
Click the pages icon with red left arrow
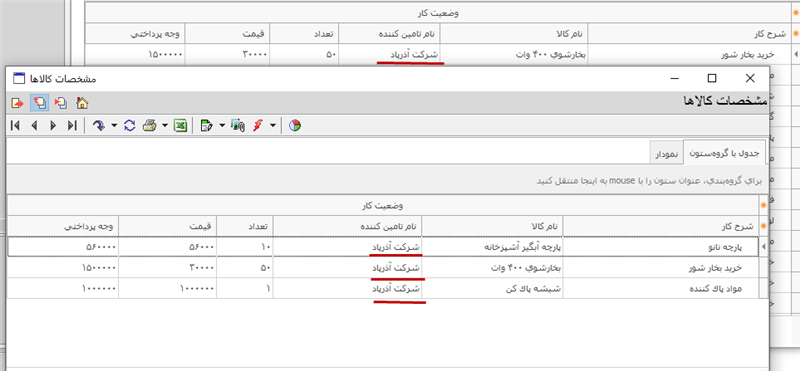click(x=61, y=103)
